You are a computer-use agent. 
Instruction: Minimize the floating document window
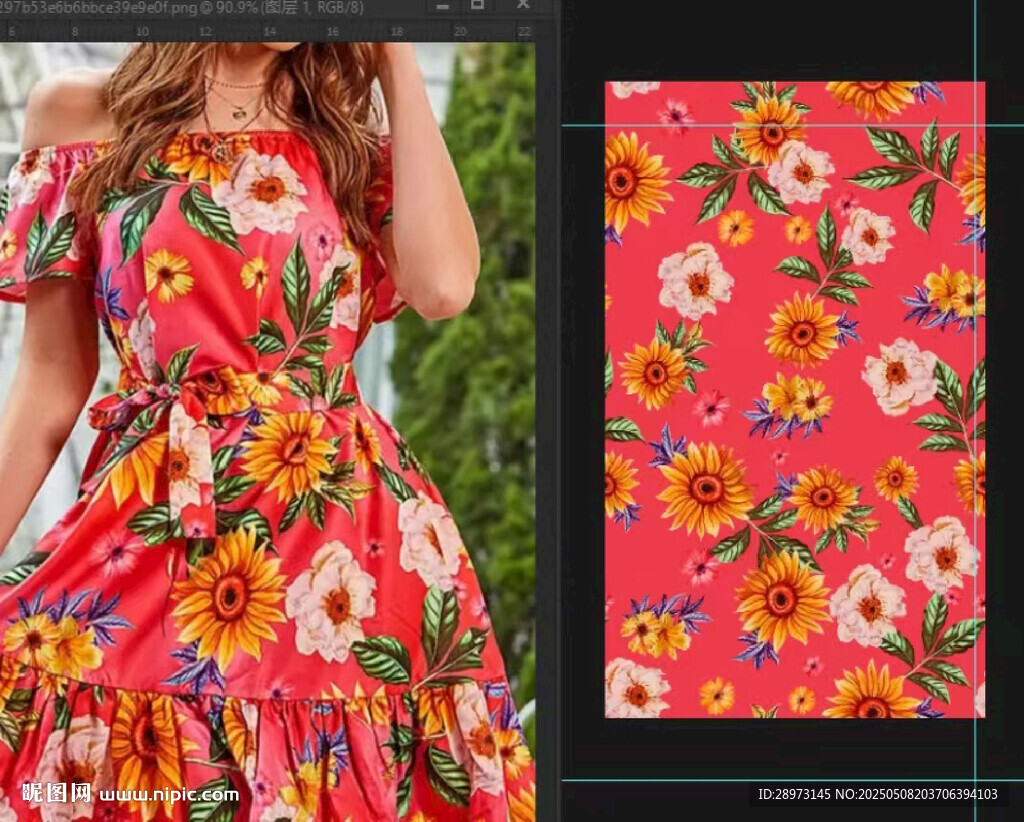point(443,6)
